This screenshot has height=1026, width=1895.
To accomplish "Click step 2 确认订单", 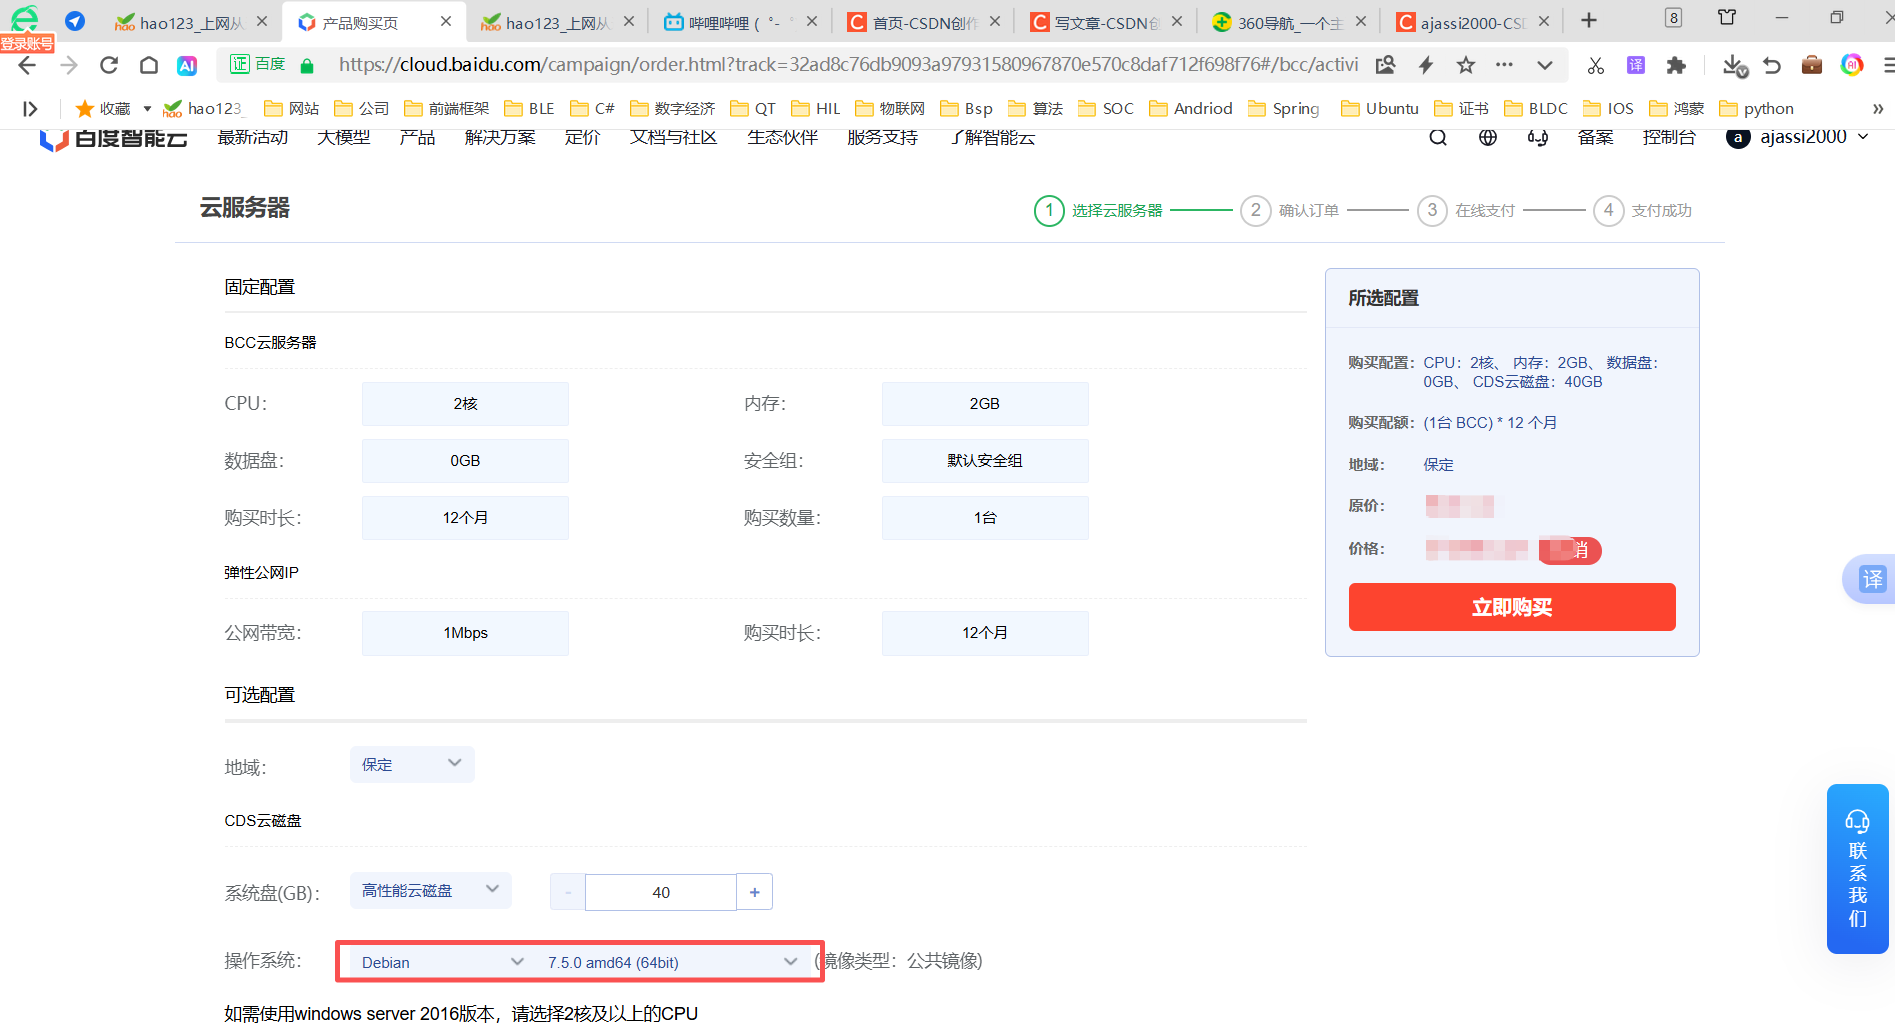I will (1290, 210).
